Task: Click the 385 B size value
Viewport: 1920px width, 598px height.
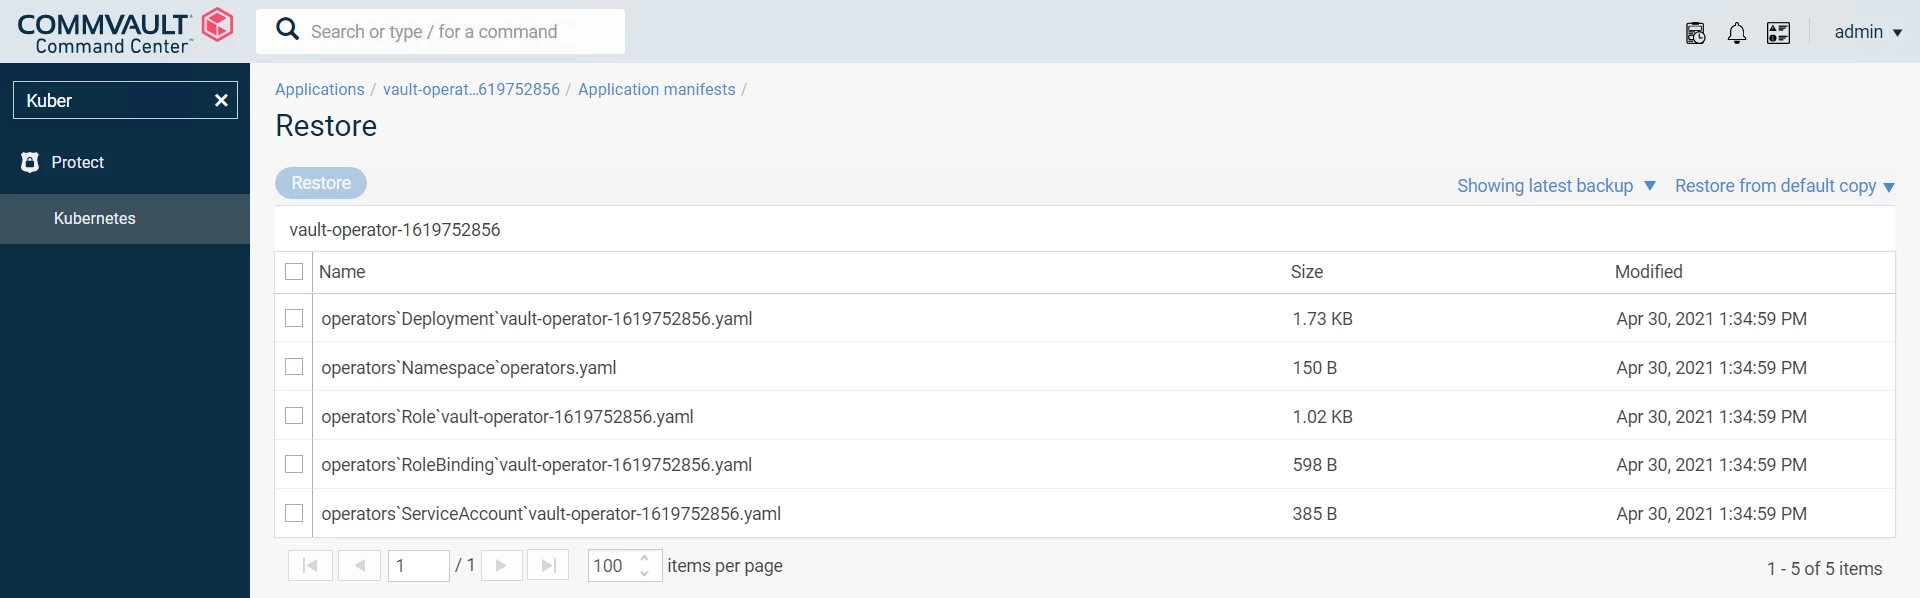Action: point(1314,514)
